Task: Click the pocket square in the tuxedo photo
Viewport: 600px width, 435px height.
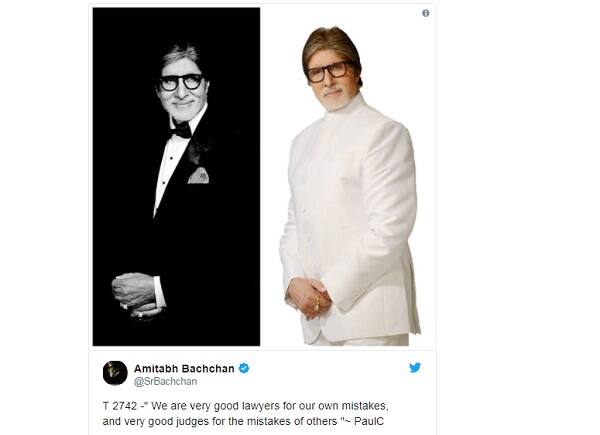Action: click(198, 176)
